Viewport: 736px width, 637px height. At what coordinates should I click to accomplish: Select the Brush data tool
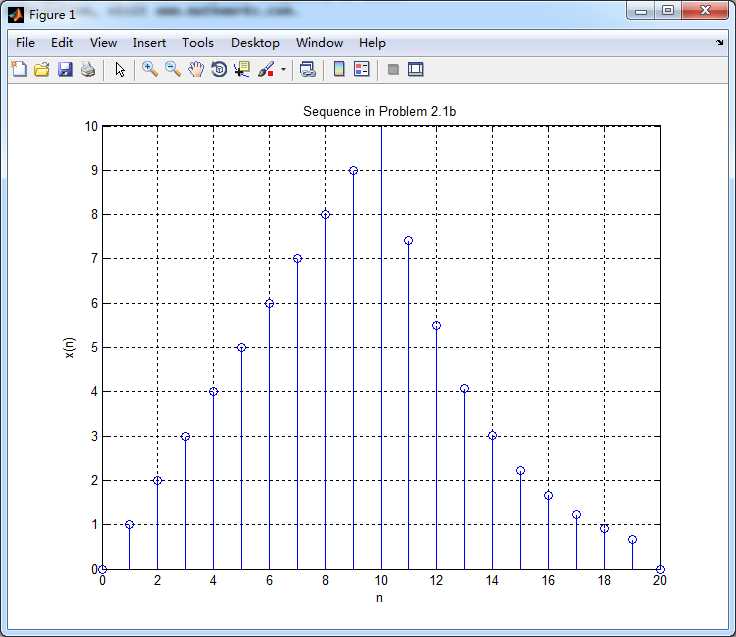coord(266,69)
